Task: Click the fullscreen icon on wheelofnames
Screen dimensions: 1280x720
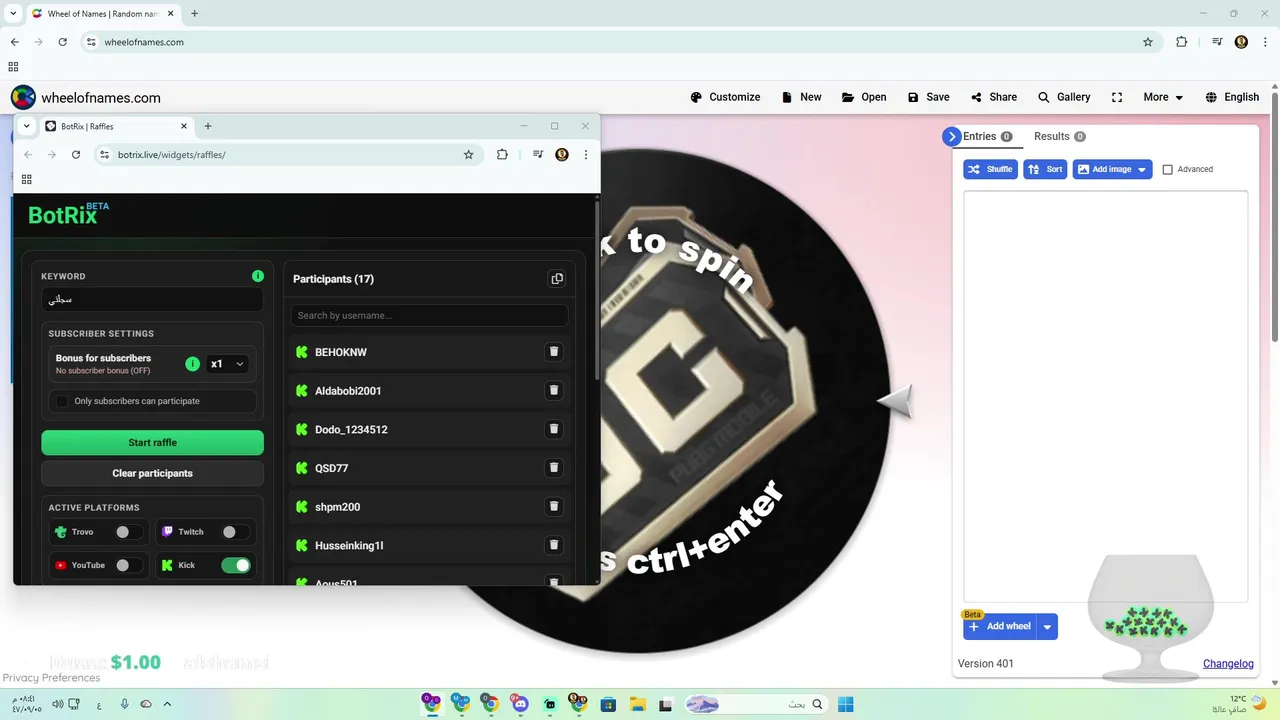Action: point(1117,97)
